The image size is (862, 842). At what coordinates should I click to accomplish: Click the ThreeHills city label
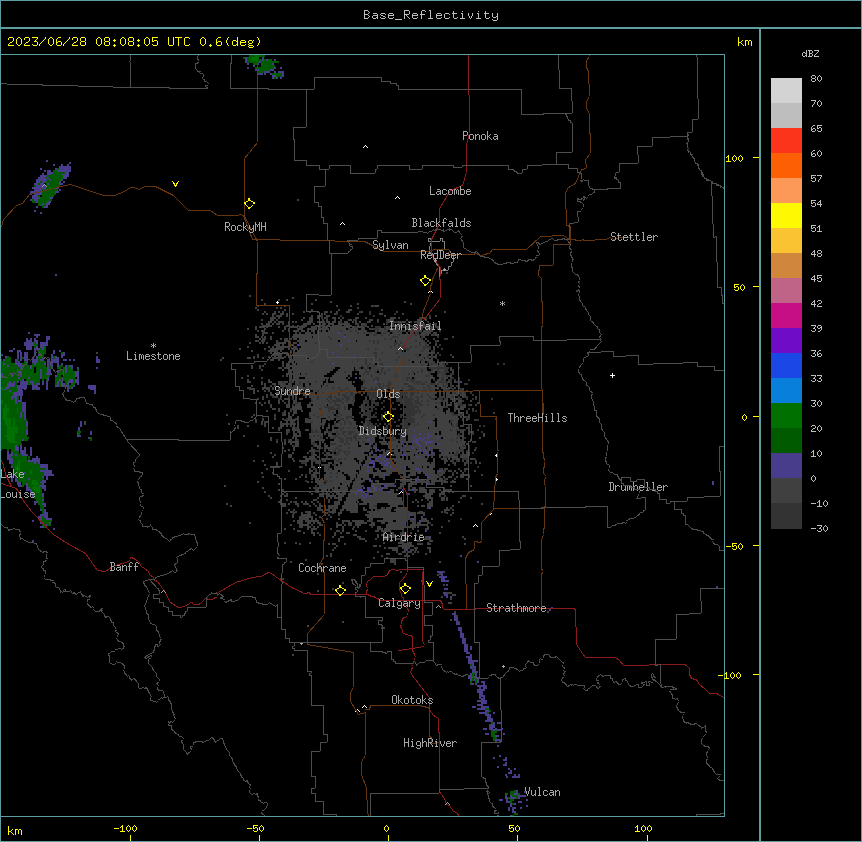[x=537, y=418]
